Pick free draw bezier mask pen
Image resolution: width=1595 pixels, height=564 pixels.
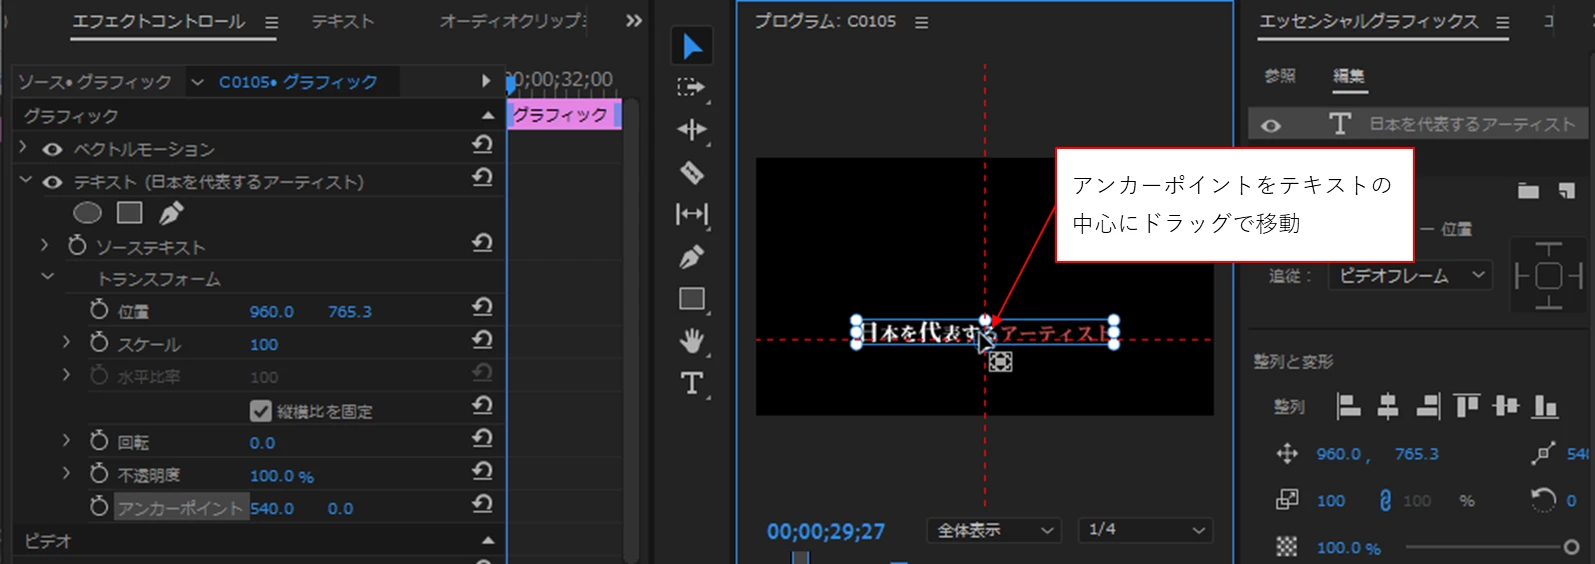pyautogui.click(x=171, y=213)
